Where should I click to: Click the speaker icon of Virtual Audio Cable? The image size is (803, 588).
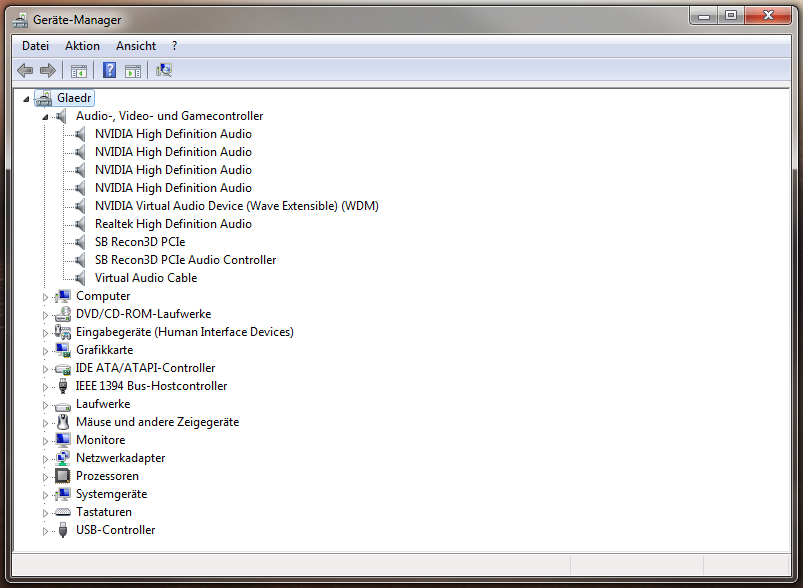point(80,278)
